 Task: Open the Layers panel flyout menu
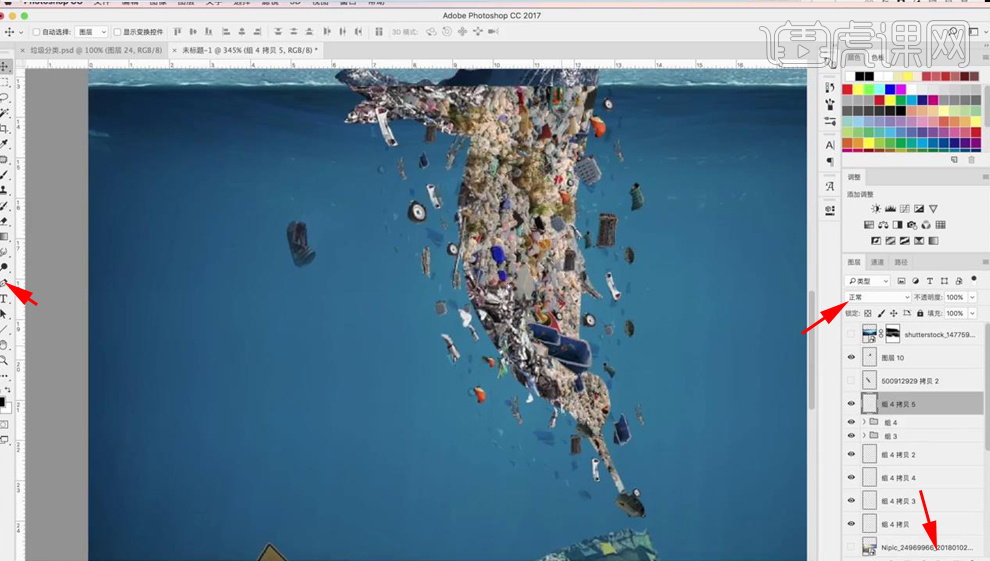pos(984,262)
